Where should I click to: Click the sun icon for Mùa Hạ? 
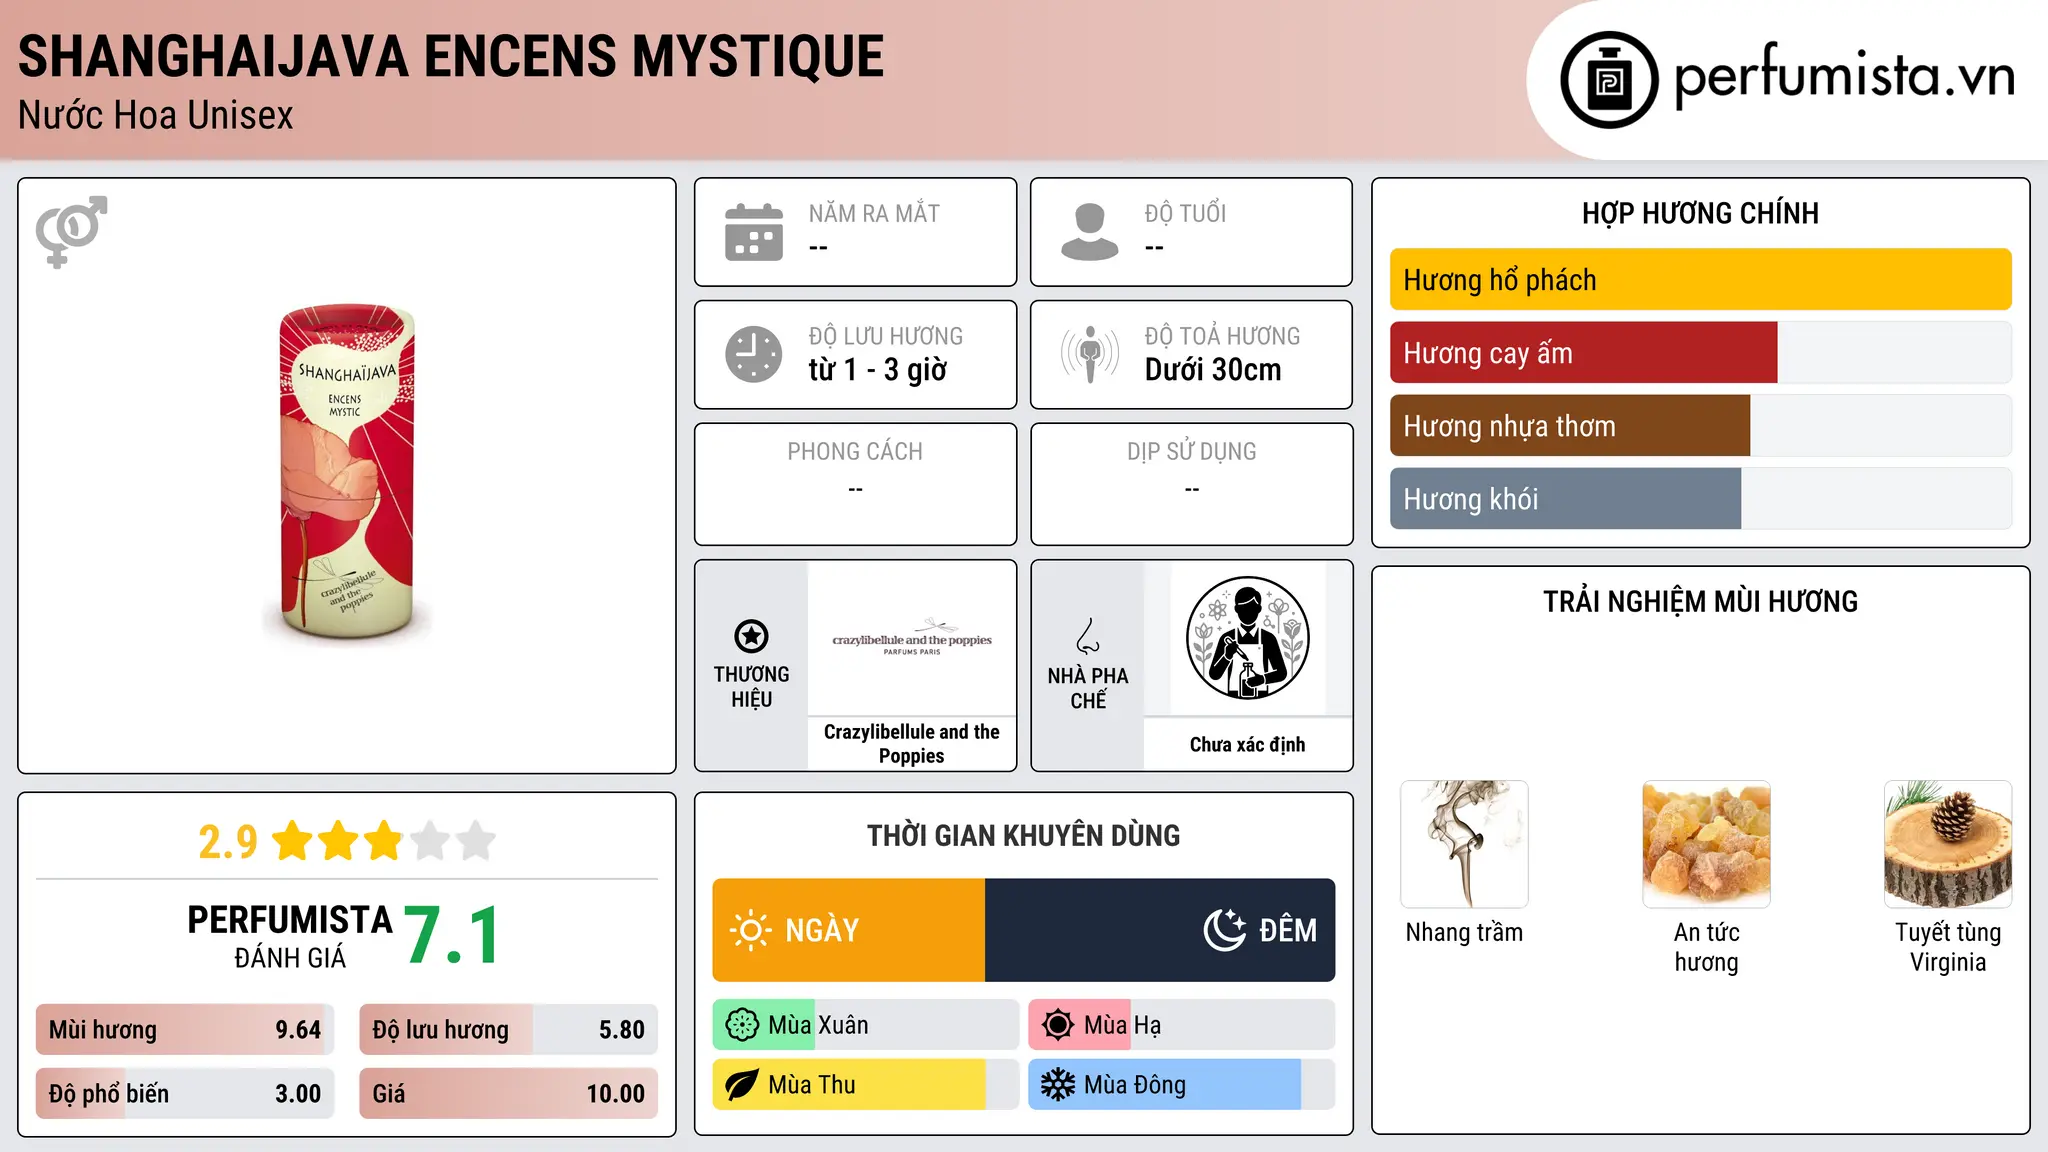point(1058,1025)
